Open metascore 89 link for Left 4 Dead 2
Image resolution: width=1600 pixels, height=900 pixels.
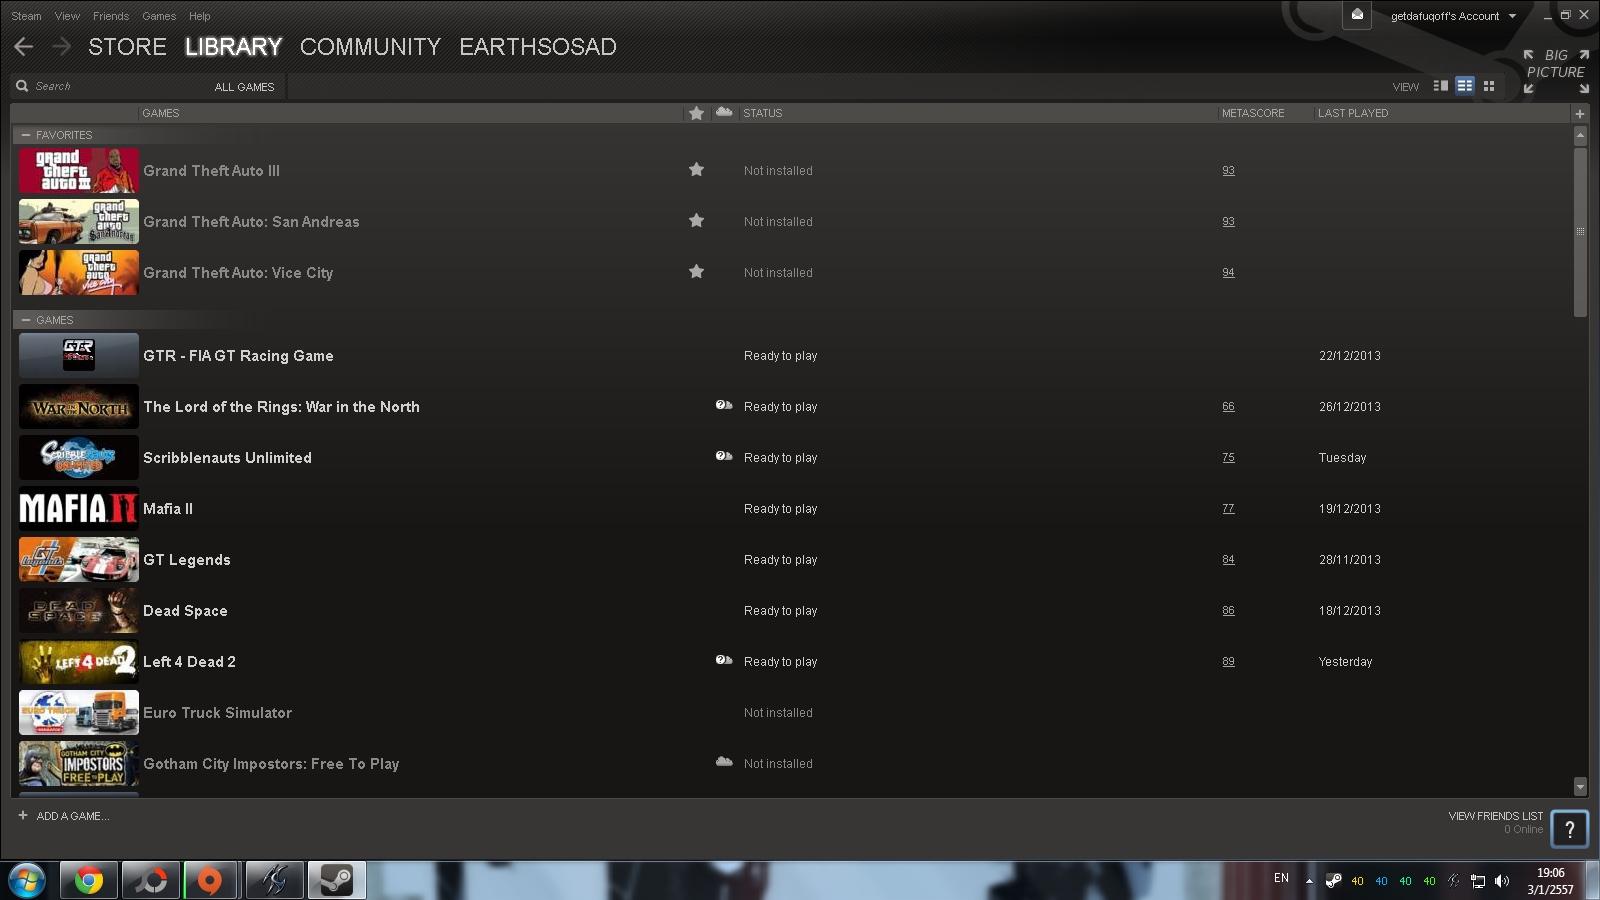coord(1228,662)
